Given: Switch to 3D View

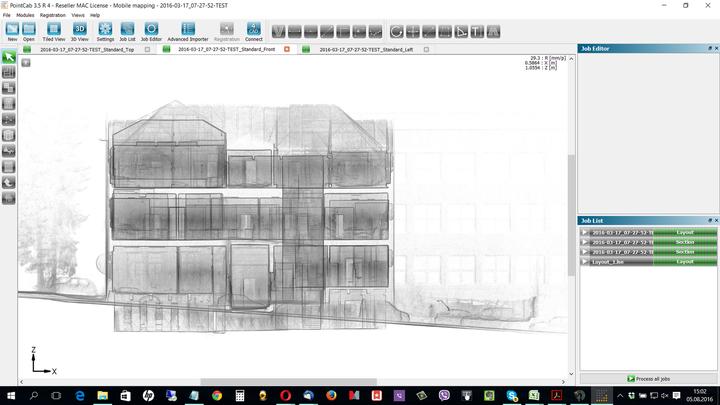Looking at the screenshot, I should pyautogui.click(x=79, y=30).
